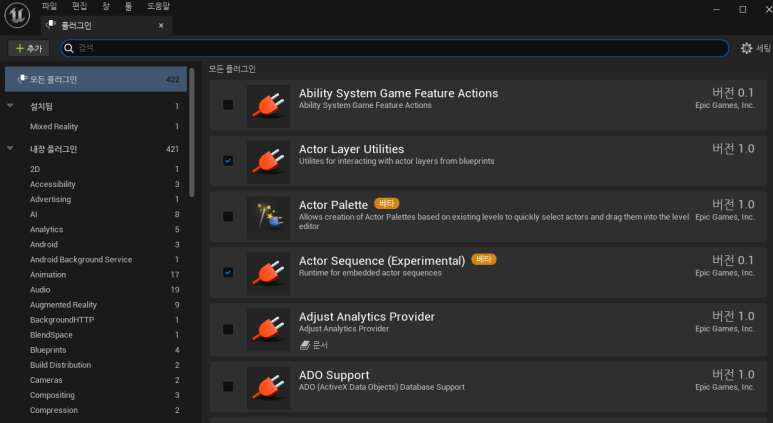The image size is (773, 423).
Task: Open the 파일 menu
Action: point(49,6)
